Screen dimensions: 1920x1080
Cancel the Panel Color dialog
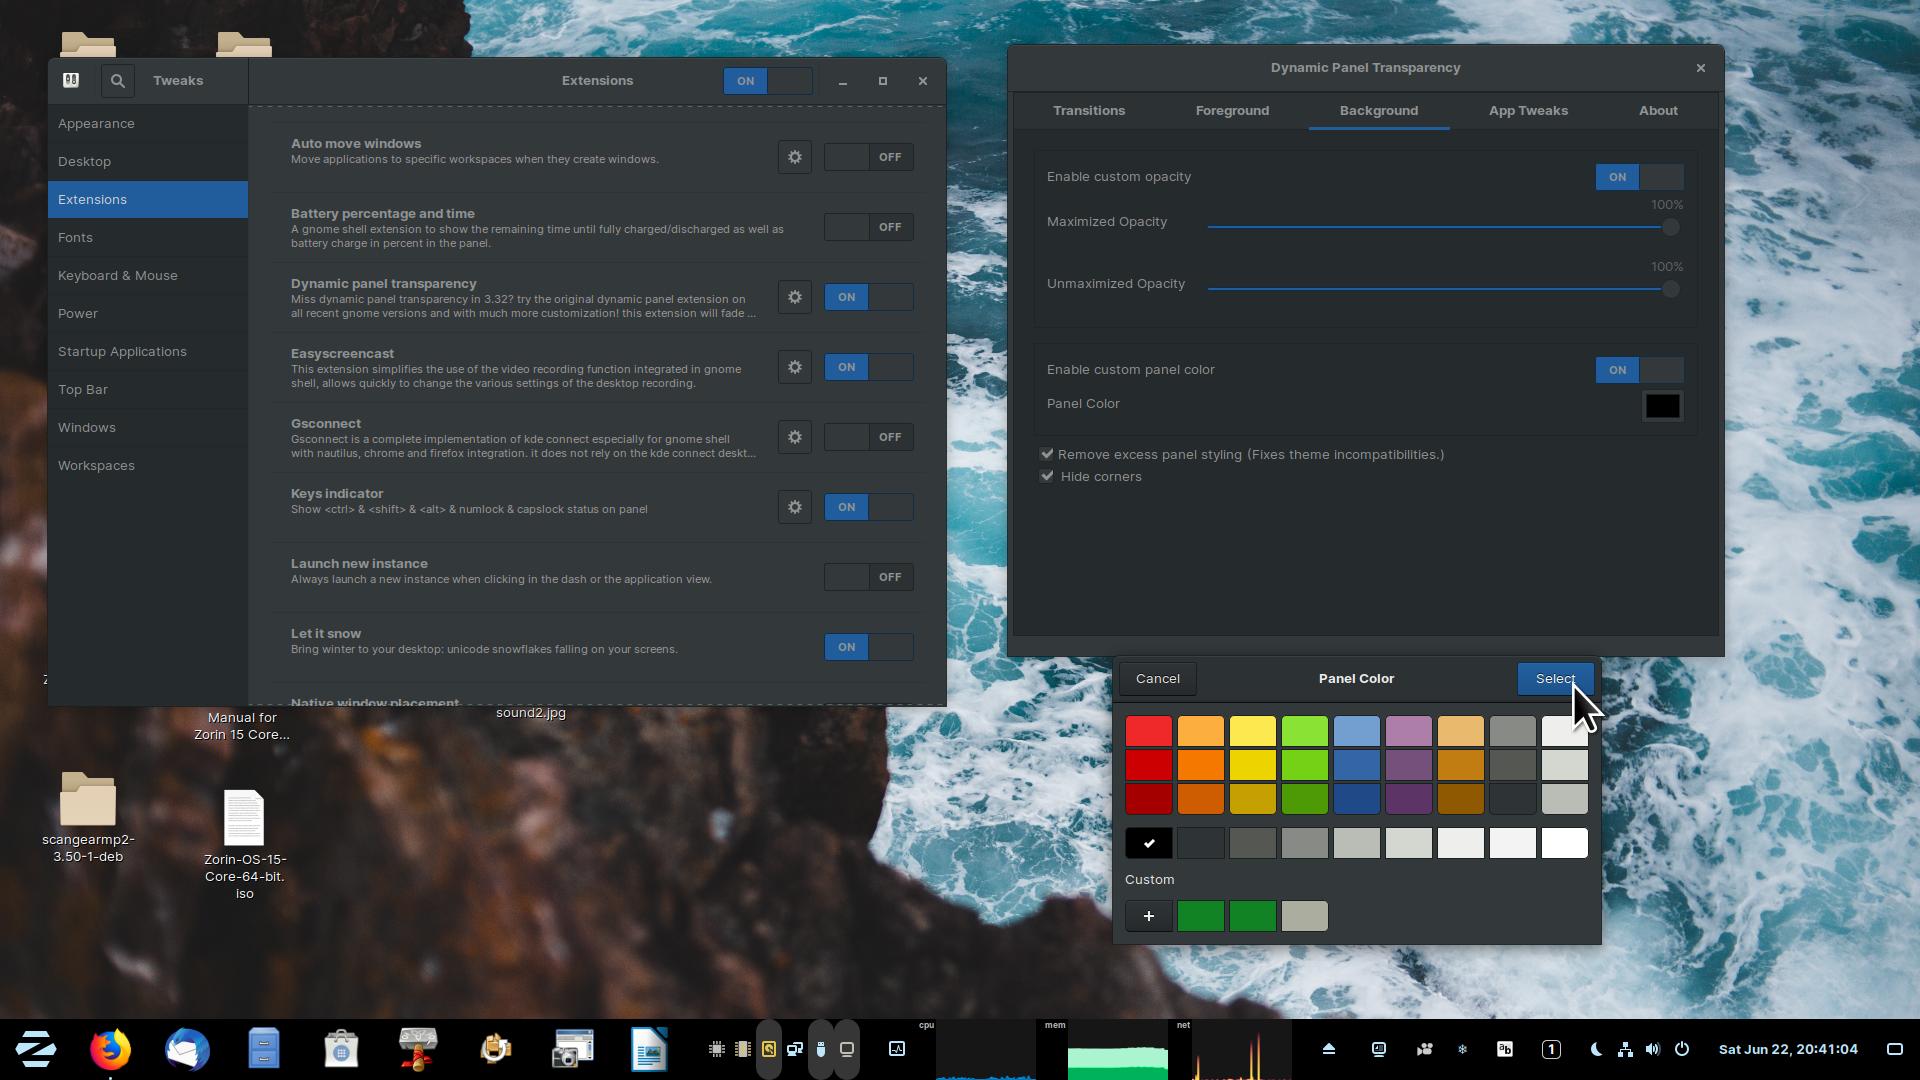point(1157,679)
